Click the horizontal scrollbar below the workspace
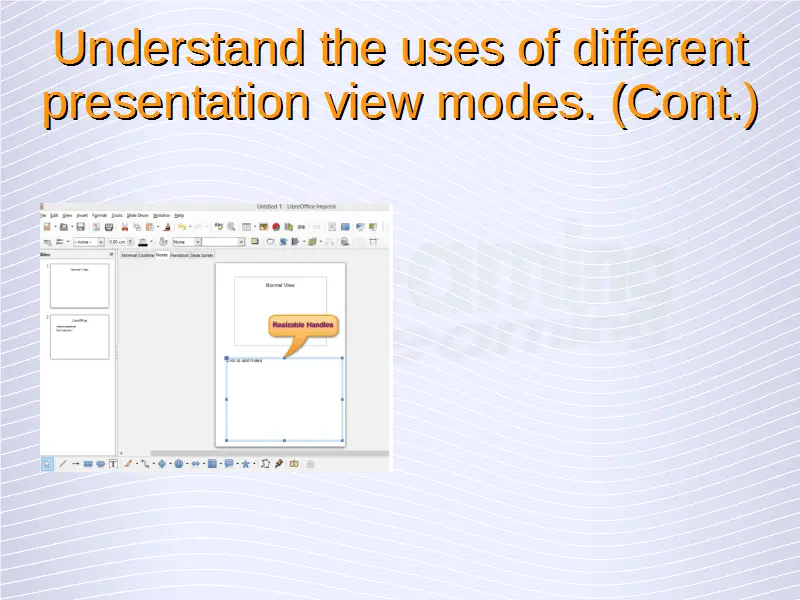The image size is (800, 600). [x=250, y=453]
